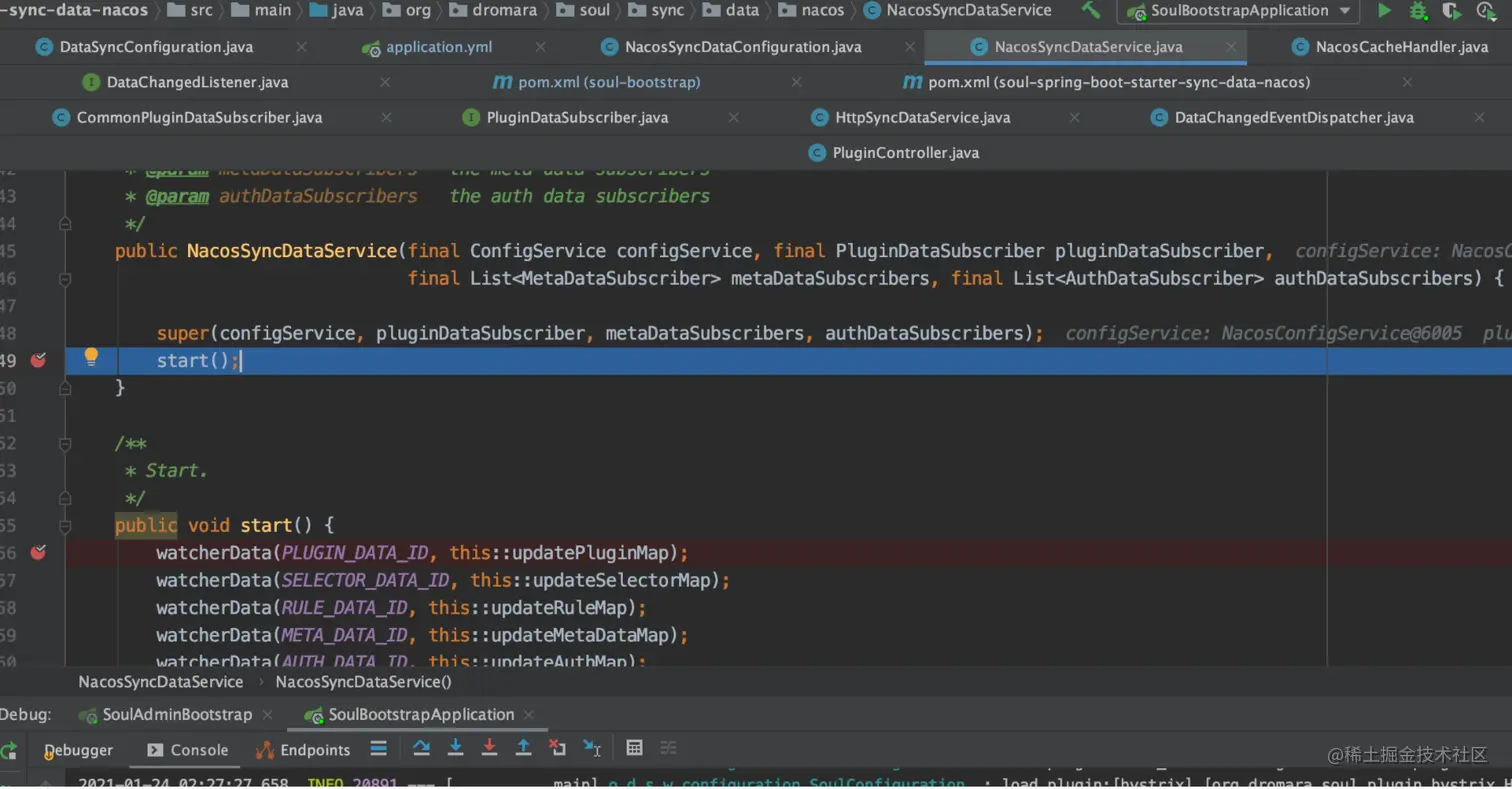
Task: Click the Step Over debugger icon
Action: (421, 748)
